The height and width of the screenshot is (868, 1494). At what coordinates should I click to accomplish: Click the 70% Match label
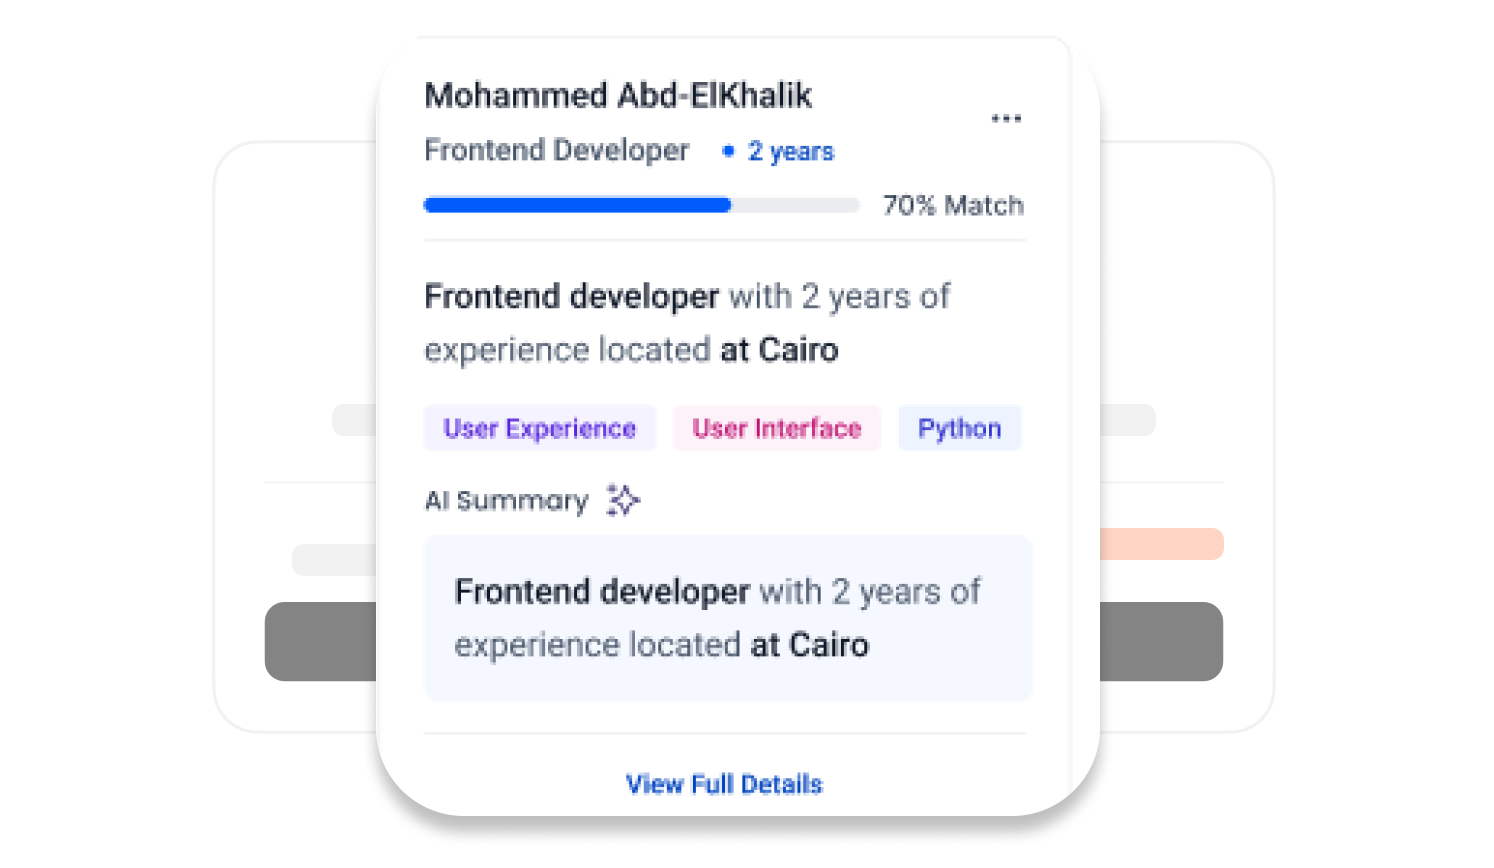pos(953,205)
